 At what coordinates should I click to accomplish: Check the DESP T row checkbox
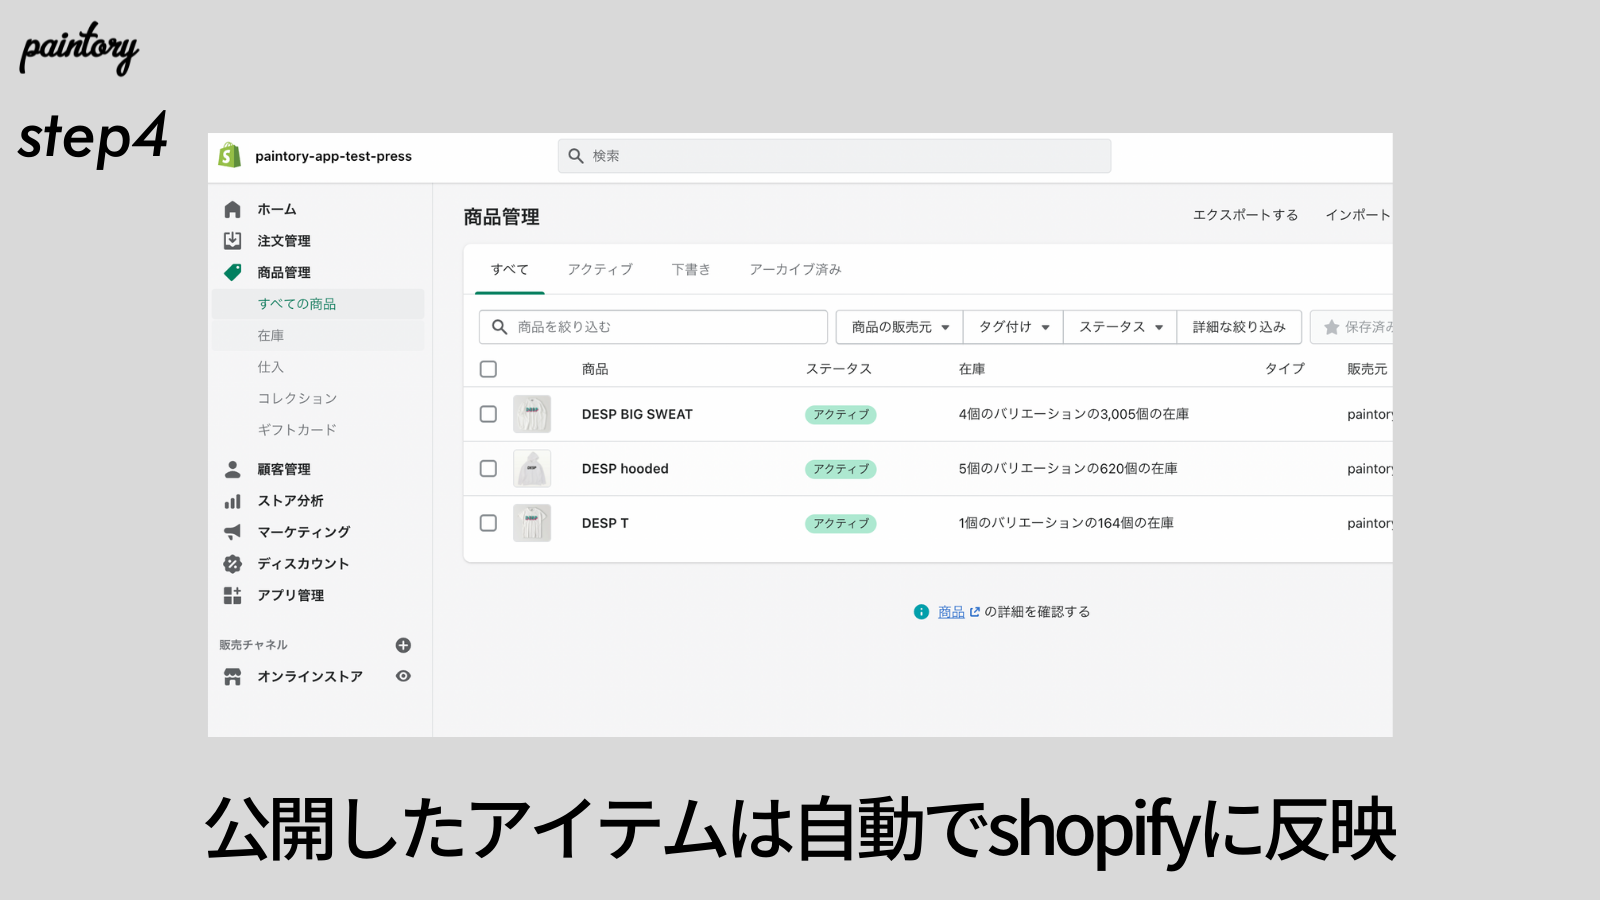coord(488,523)
